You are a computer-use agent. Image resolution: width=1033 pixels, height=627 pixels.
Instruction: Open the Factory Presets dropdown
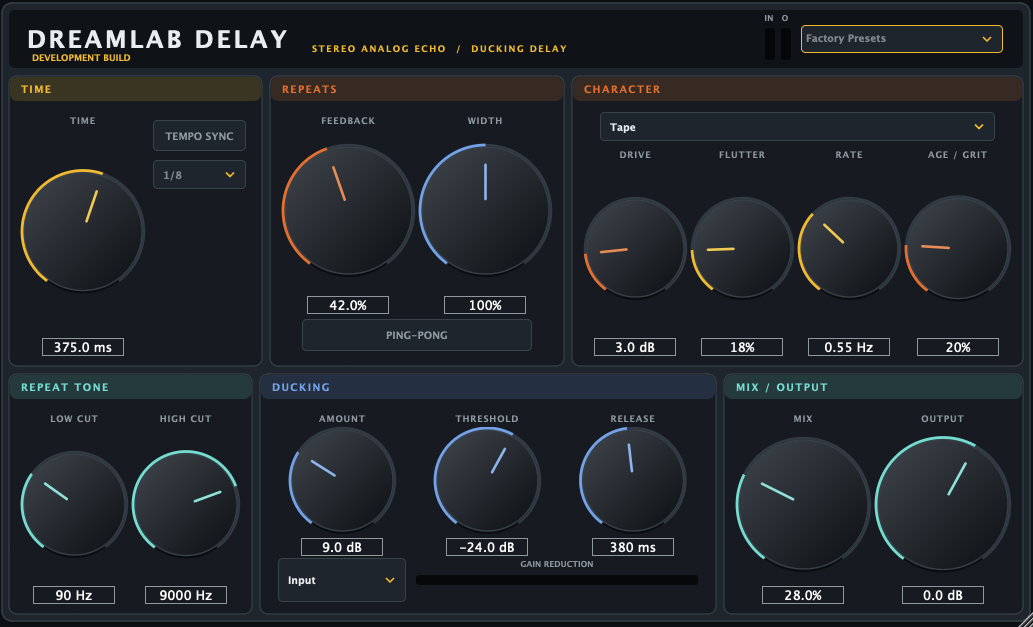point(901,39)
